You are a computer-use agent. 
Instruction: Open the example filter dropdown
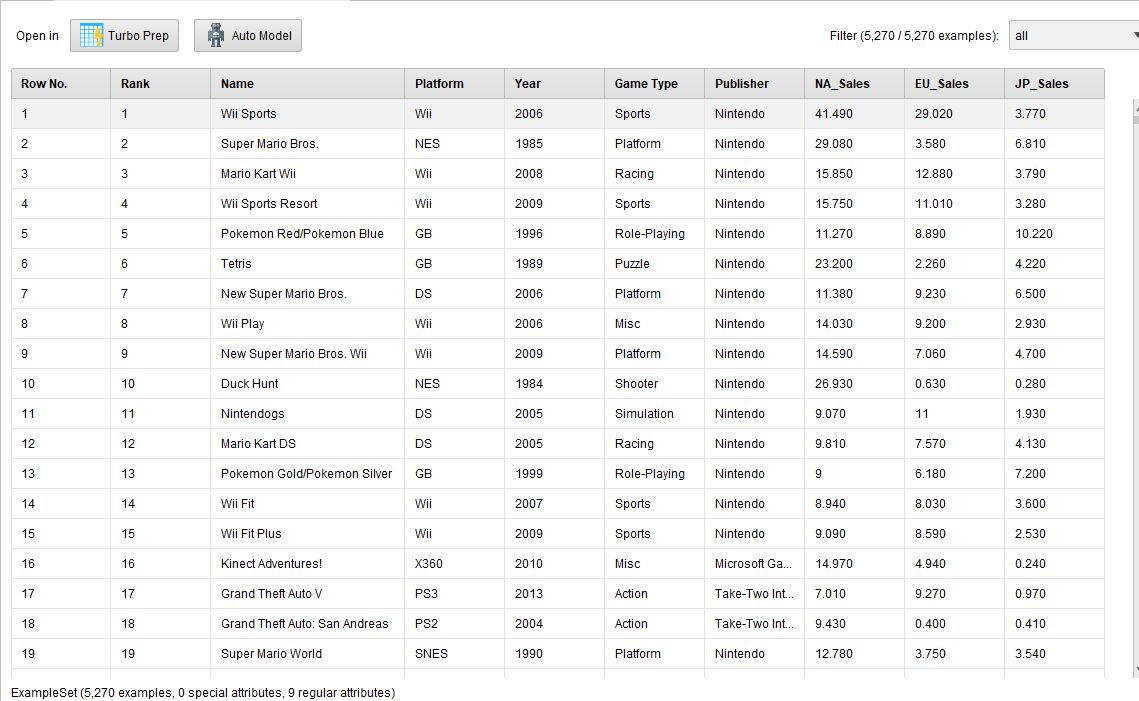coord(1075,36)
